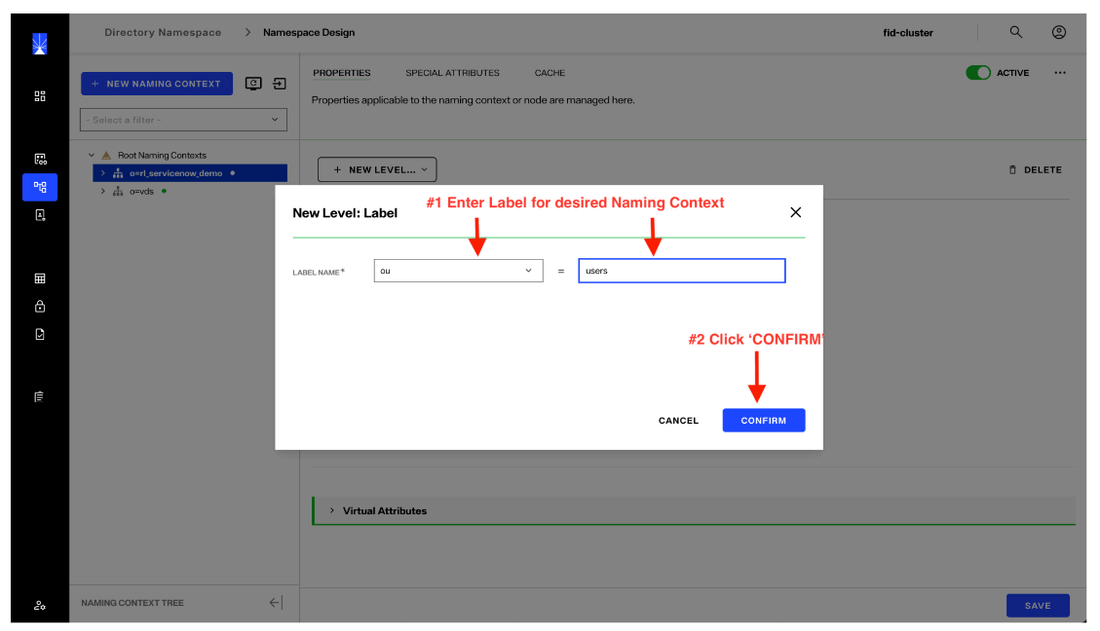Collapse the Root Naming Contexts node

pos(91,155)
